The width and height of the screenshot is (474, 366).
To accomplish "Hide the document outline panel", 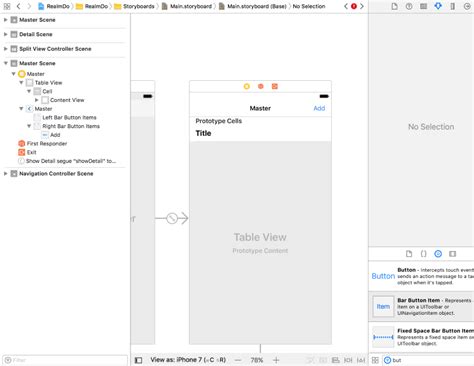I will point(138,360).
